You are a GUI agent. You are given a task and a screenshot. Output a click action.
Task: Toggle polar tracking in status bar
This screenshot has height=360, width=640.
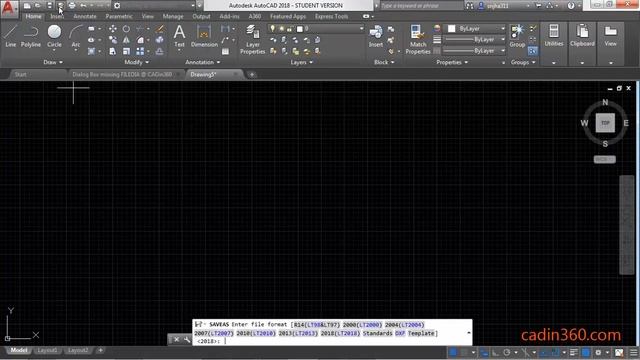tap(507, 352)
